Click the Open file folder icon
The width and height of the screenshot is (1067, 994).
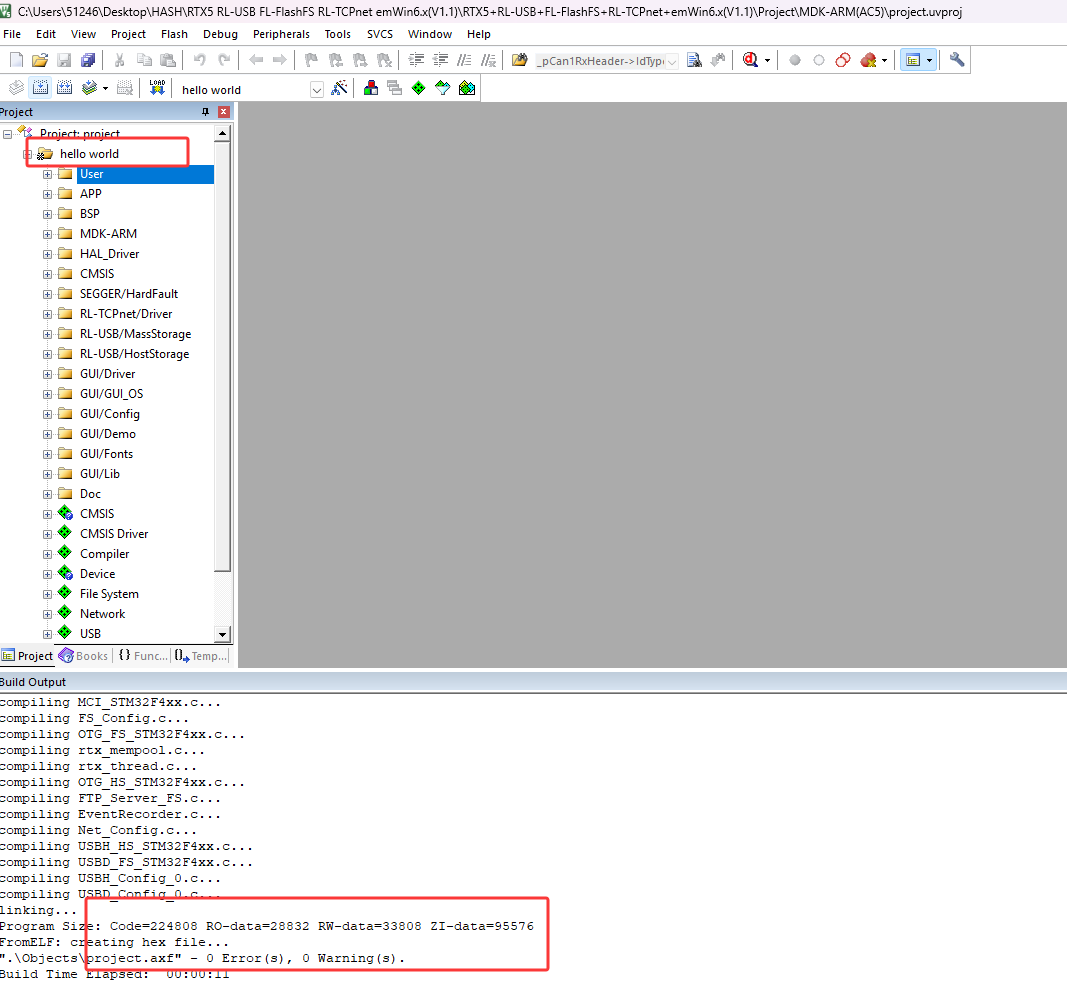40,61
